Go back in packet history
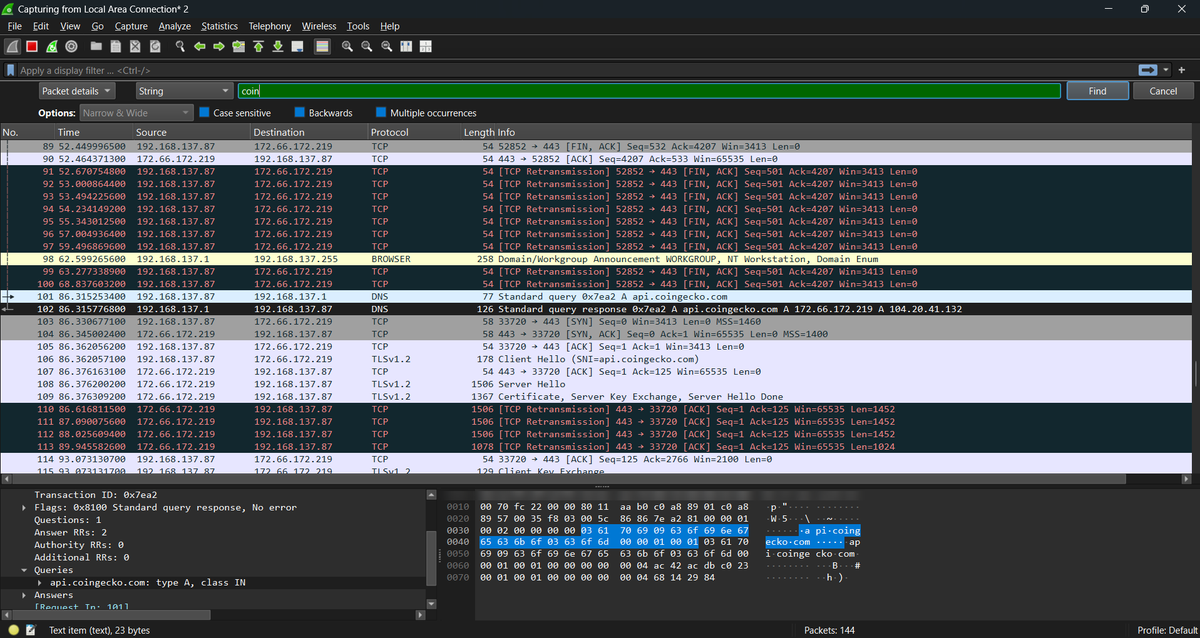 point(200,46)
